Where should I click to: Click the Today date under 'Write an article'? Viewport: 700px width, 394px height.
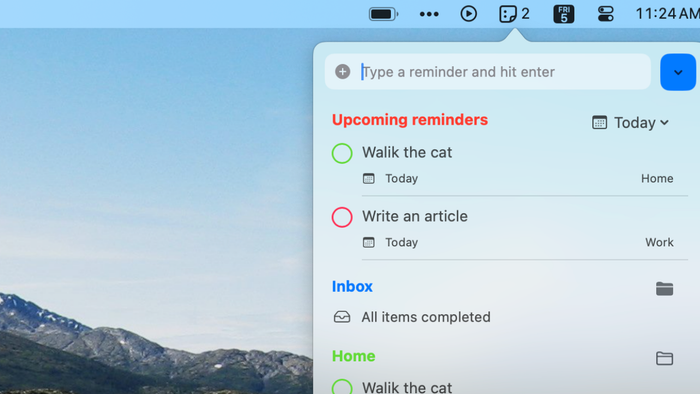pyautogui.click(x=401, y=242)
